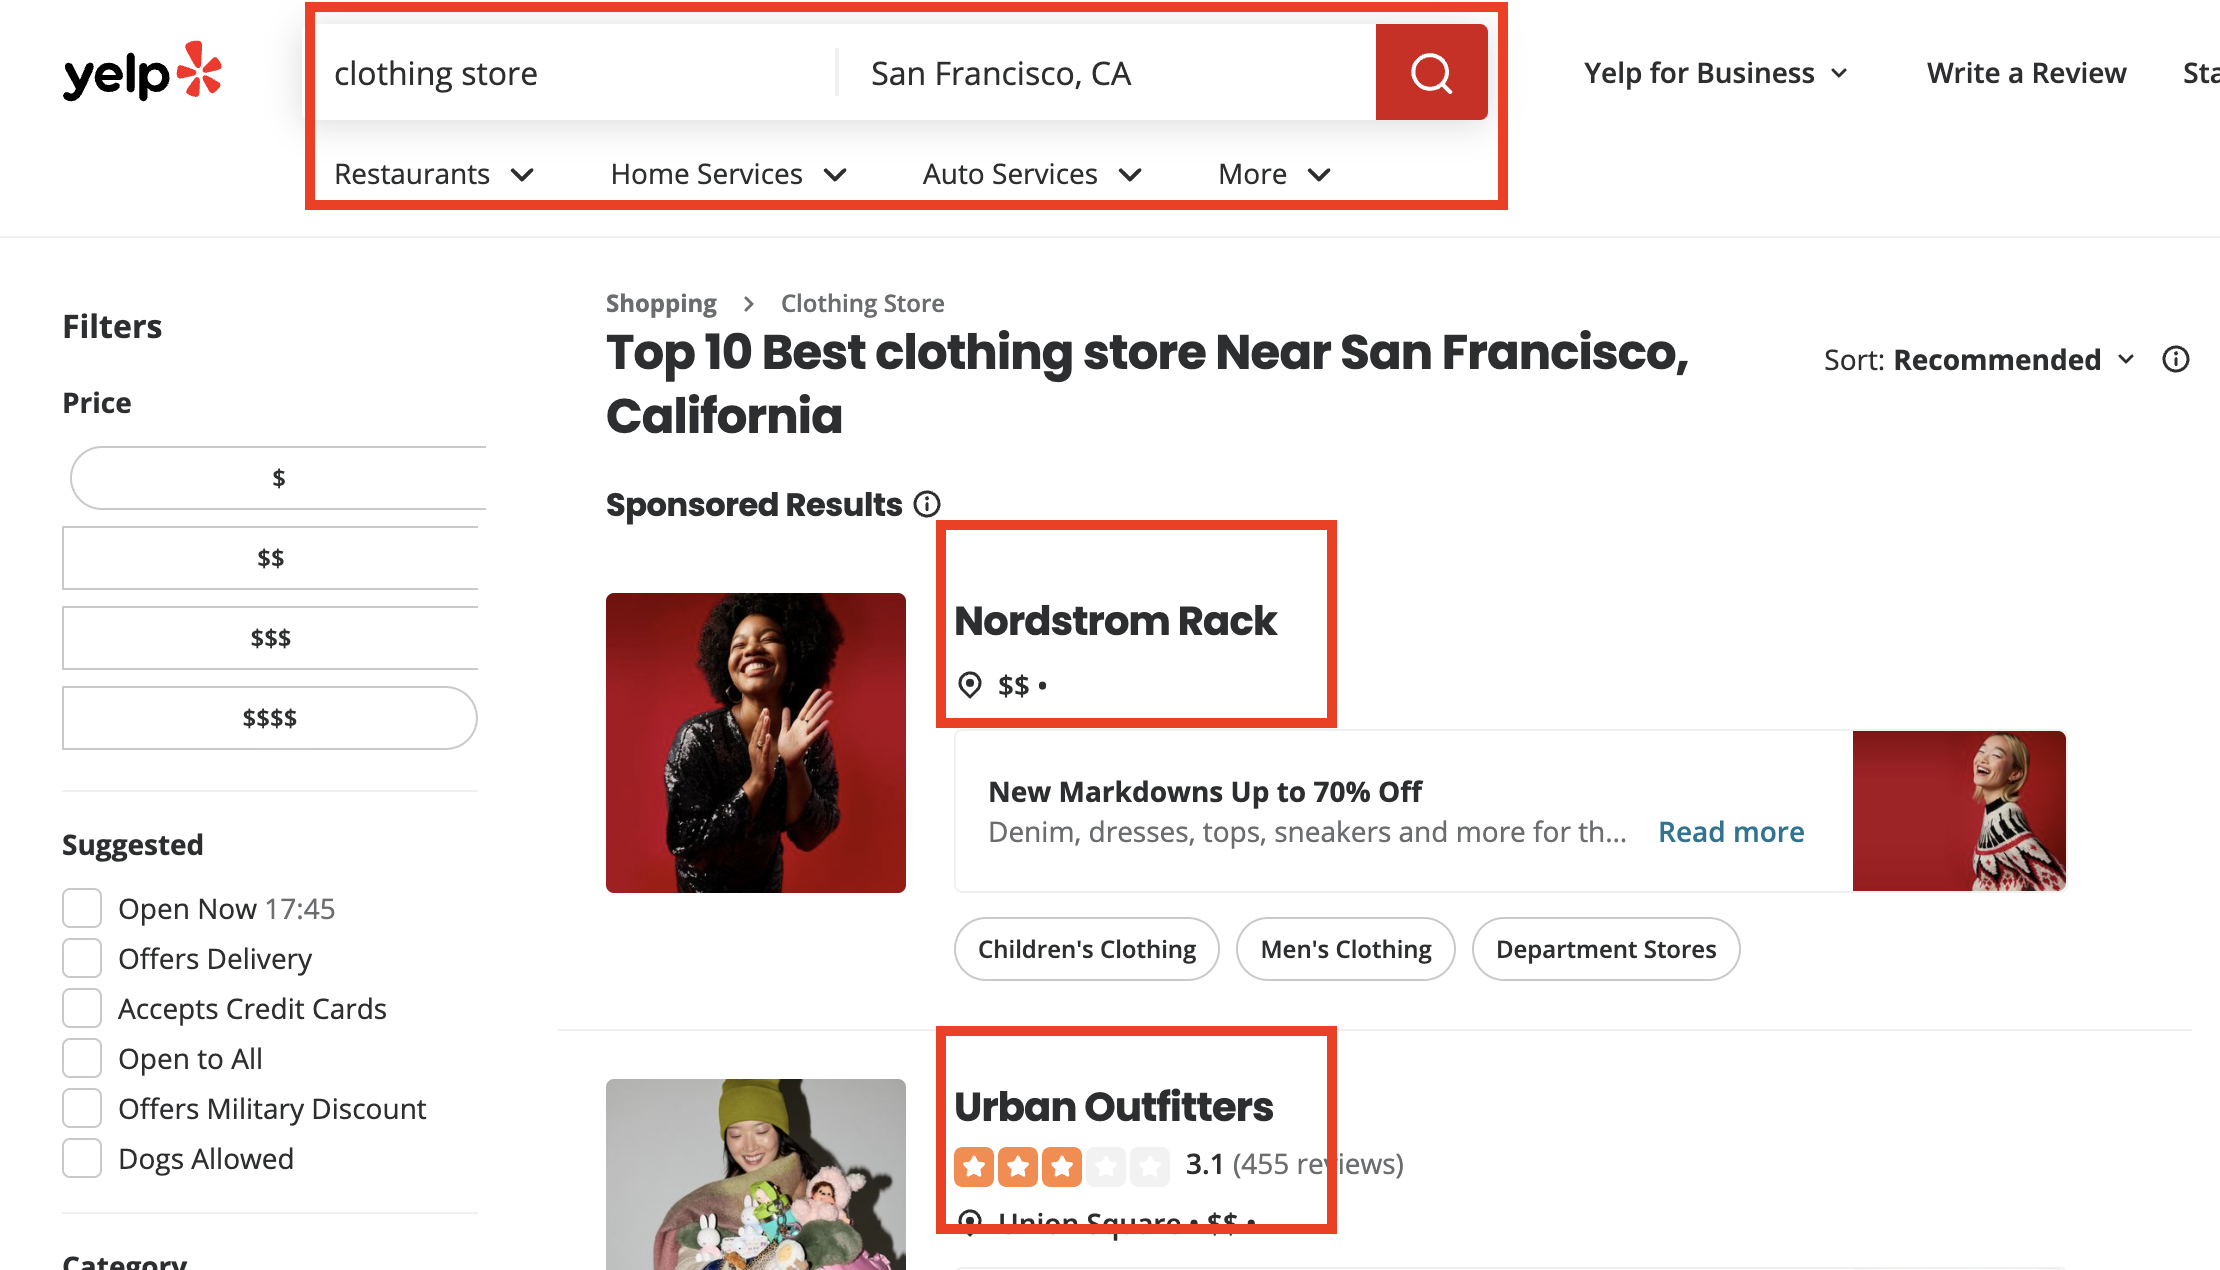Open the Shopping breadcrumb link
2220x1270 pixels.
click(x=661, y=303)
